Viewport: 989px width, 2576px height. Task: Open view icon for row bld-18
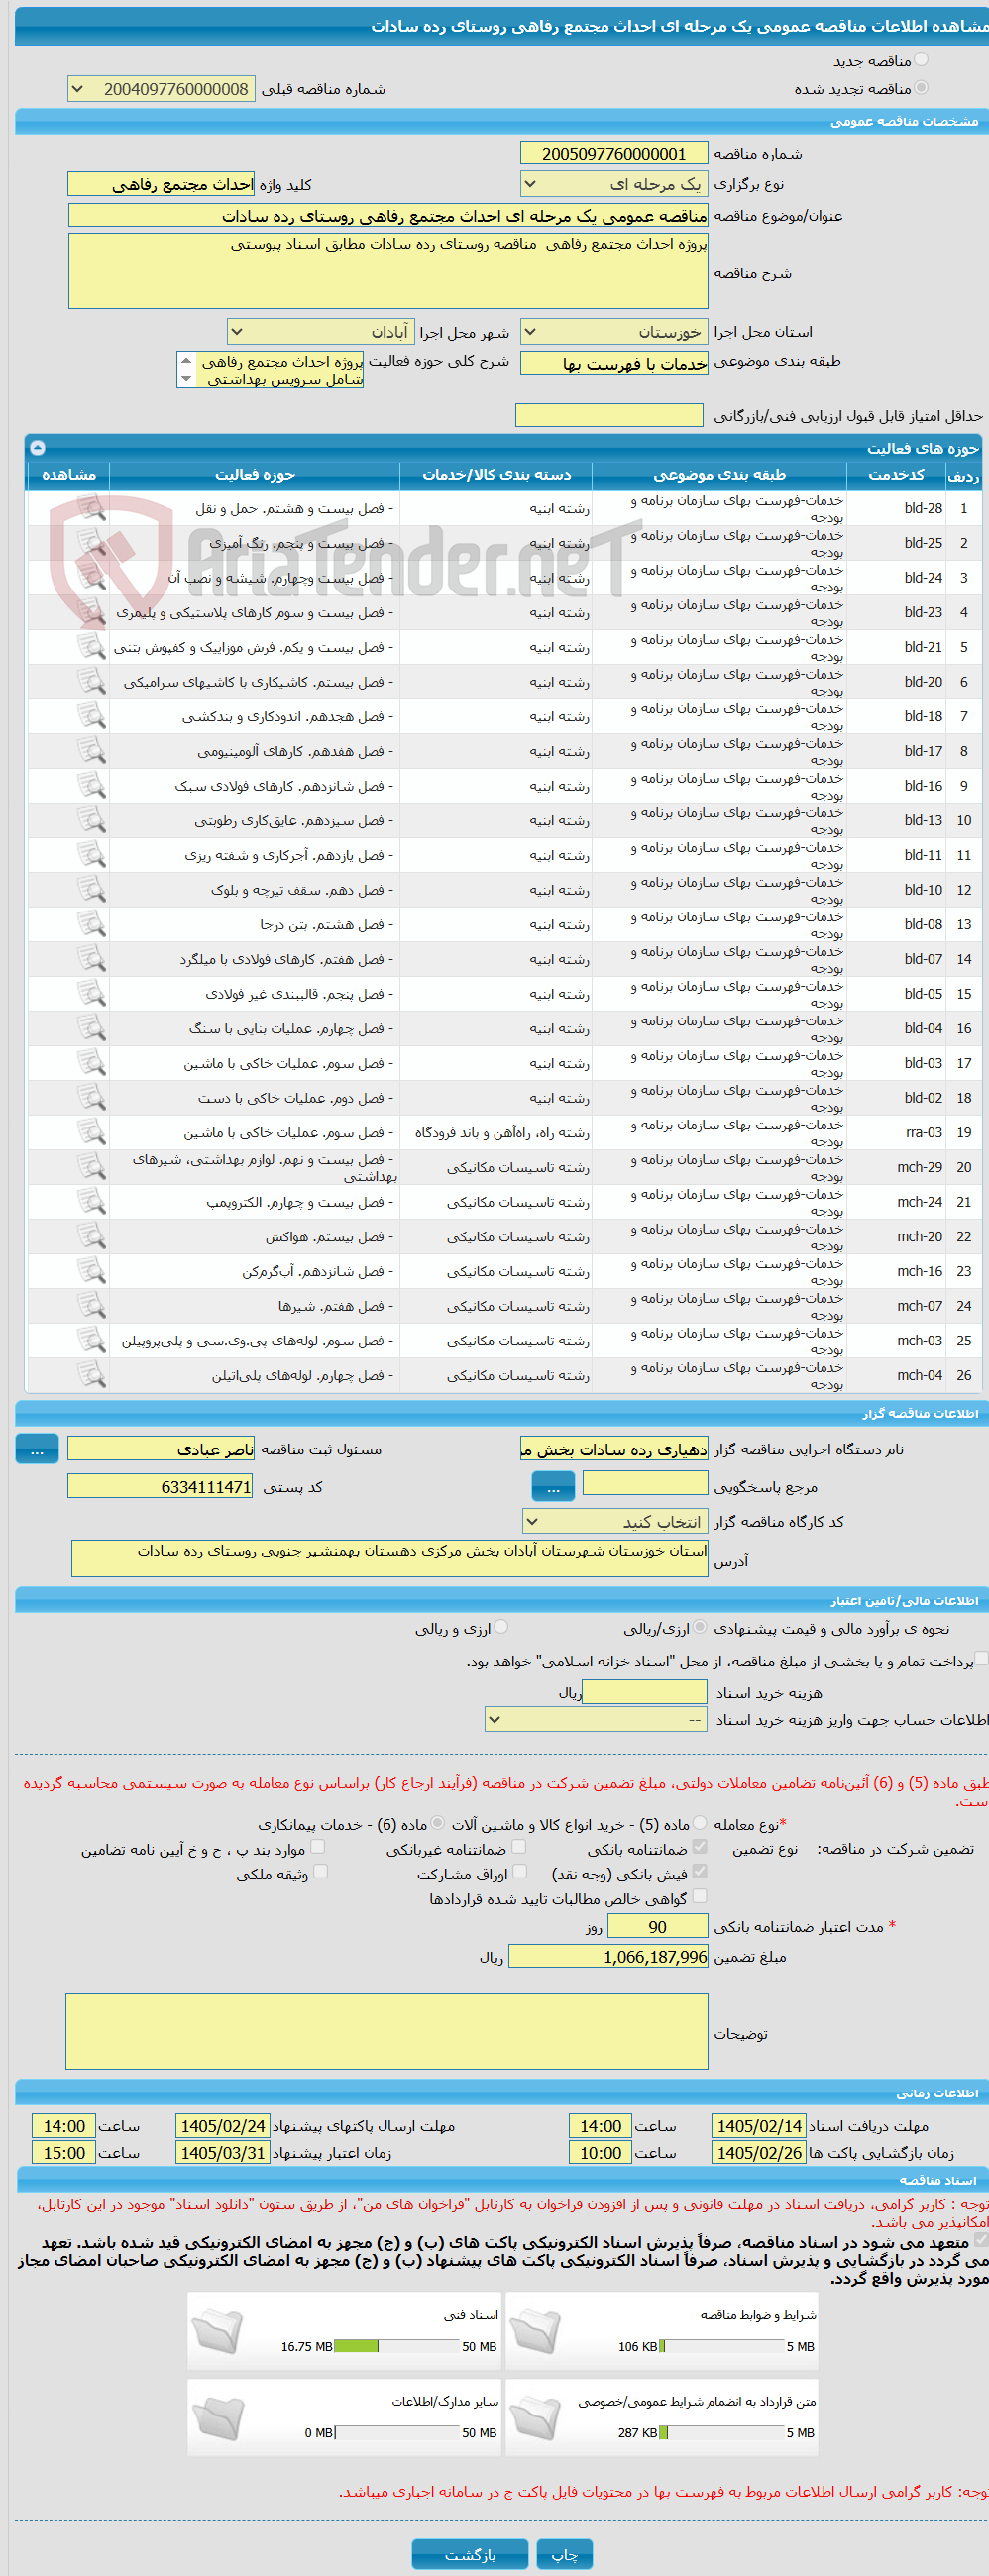(x=91, y=716)
